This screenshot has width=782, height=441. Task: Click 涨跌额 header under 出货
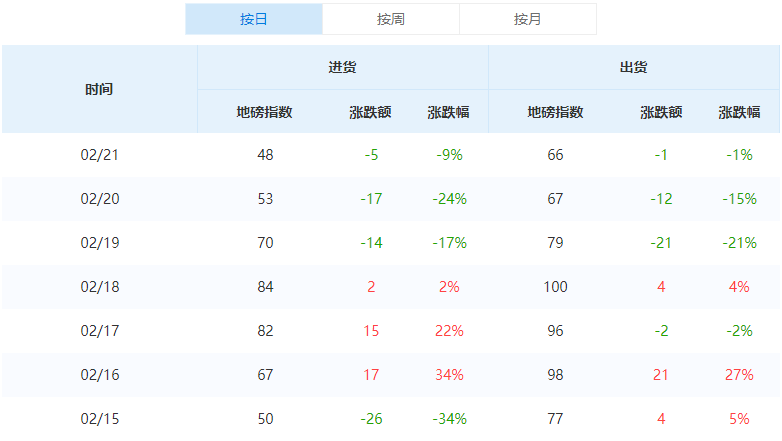point(661,112)
